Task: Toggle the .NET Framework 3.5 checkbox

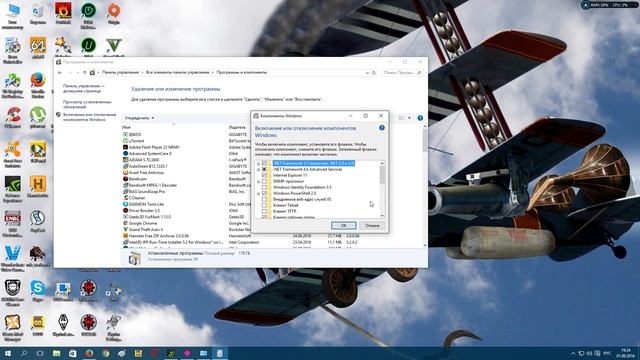Action: click(264, 163)
